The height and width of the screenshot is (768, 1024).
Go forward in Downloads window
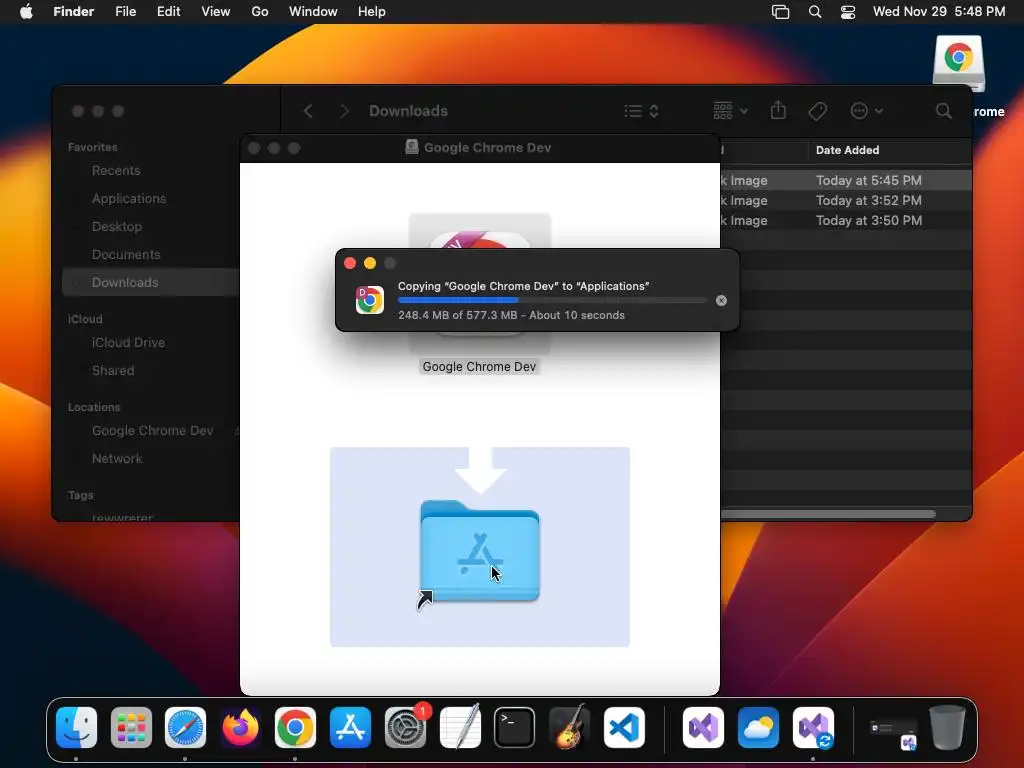(344, 111)
